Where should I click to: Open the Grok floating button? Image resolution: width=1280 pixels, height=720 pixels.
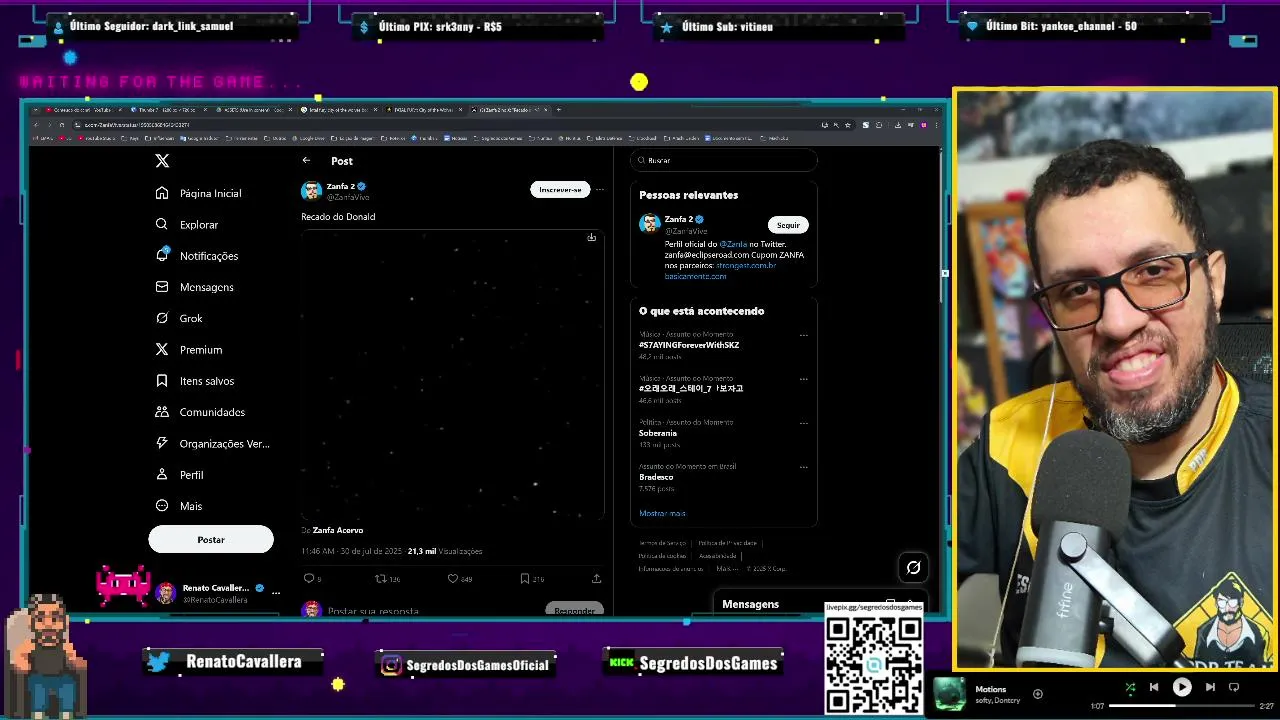tap(913, 568)
